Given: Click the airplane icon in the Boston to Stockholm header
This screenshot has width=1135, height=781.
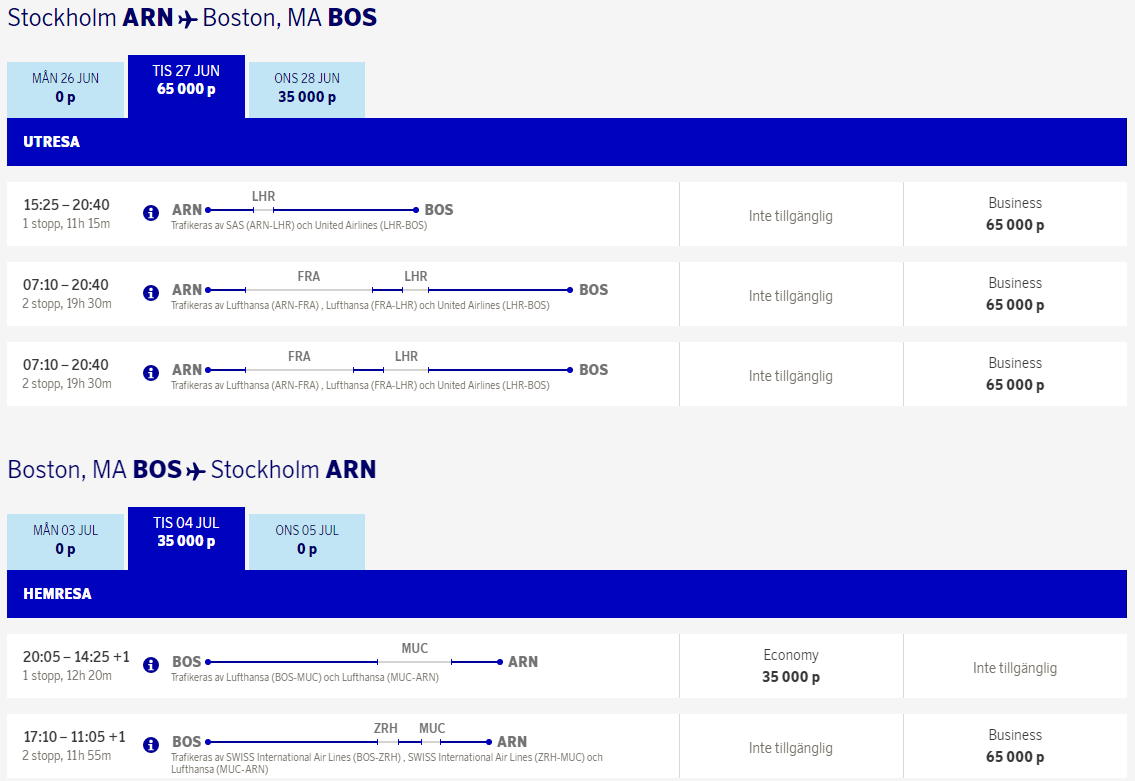Looking at the screenshot, I should 193,470.
